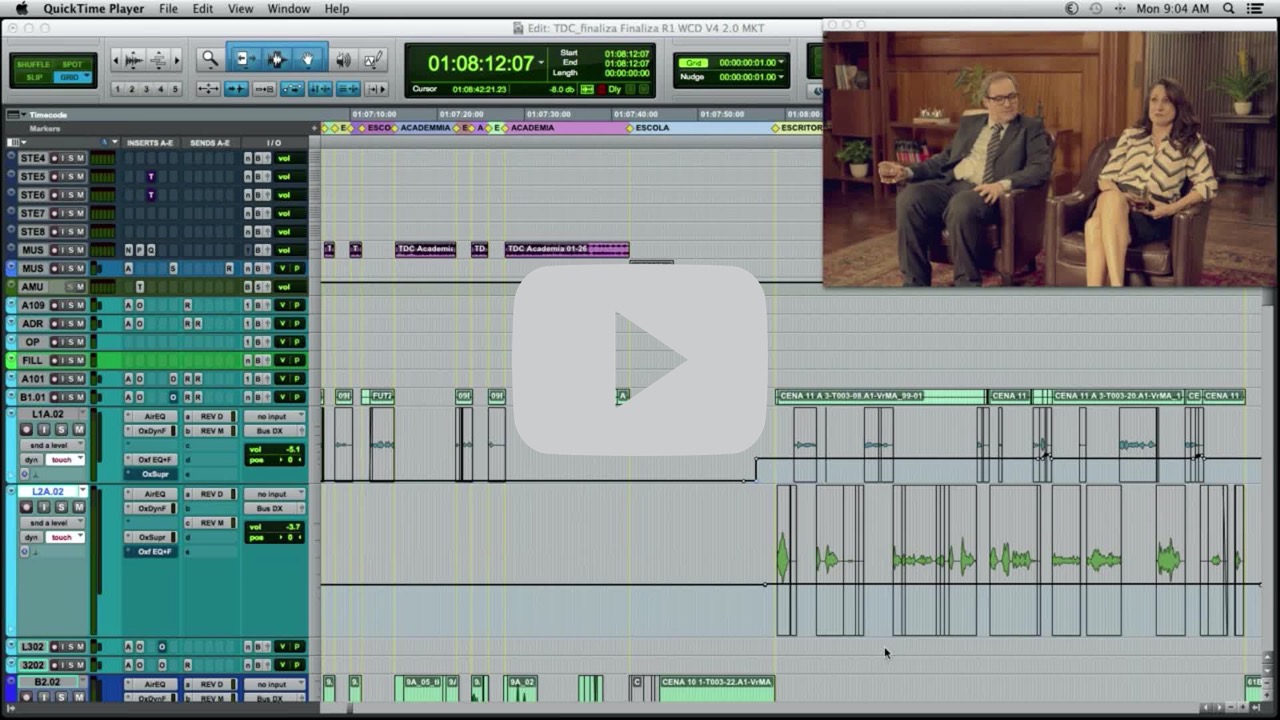Toggle the Mirrored MIDI editing icon
The image size is (1280, 720).
tap(264, 88)
